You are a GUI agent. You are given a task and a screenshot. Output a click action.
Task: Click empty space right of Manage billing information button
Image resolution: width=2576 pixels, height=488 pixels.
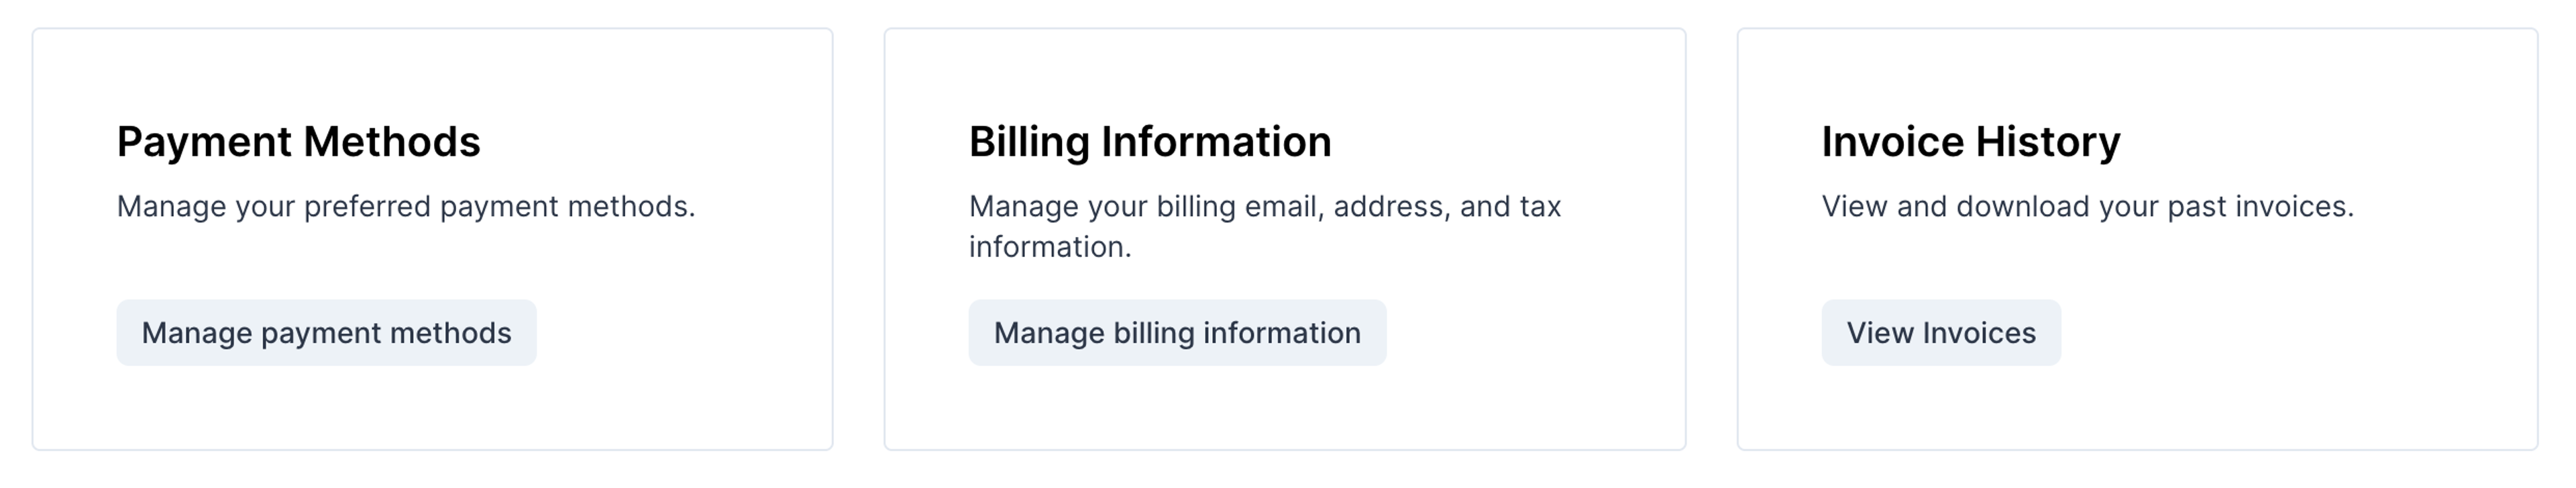[x=1530, y=333]
